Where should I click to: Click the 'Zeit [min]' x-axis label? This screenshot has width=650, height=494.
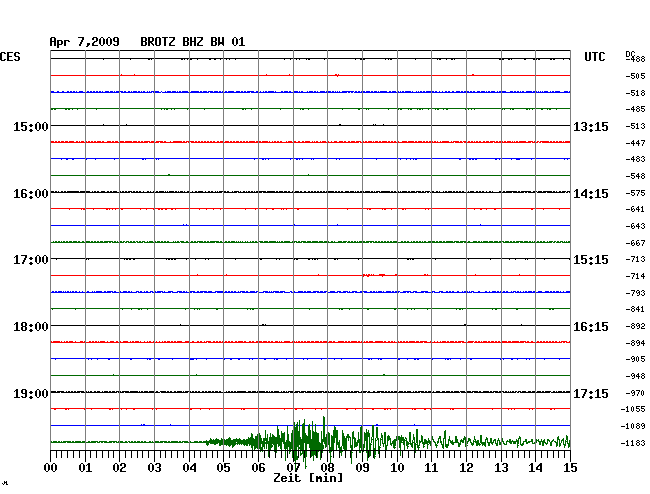[309, 478]
